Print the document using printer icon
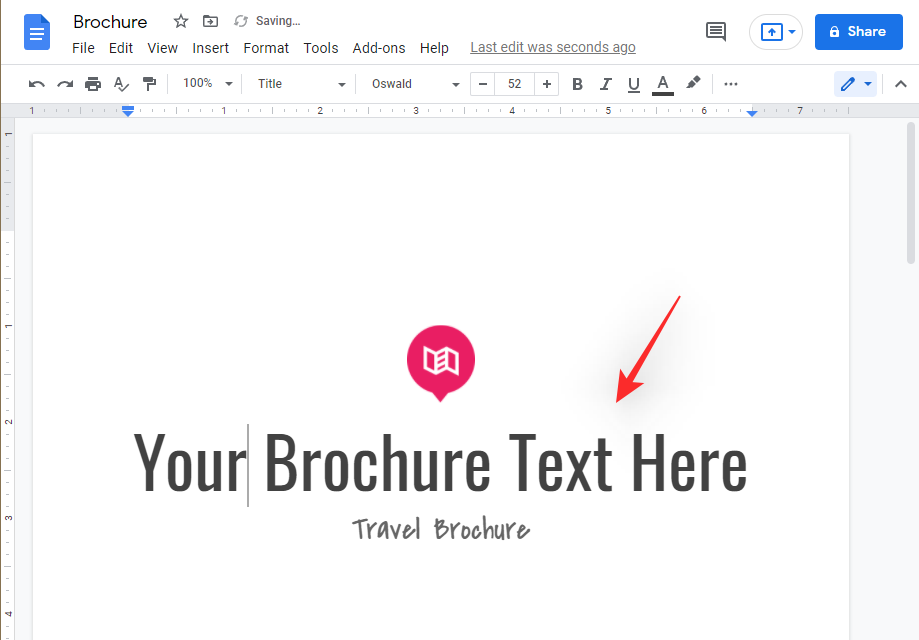This screenshot has height=640, width=919. tap(93, 84)
